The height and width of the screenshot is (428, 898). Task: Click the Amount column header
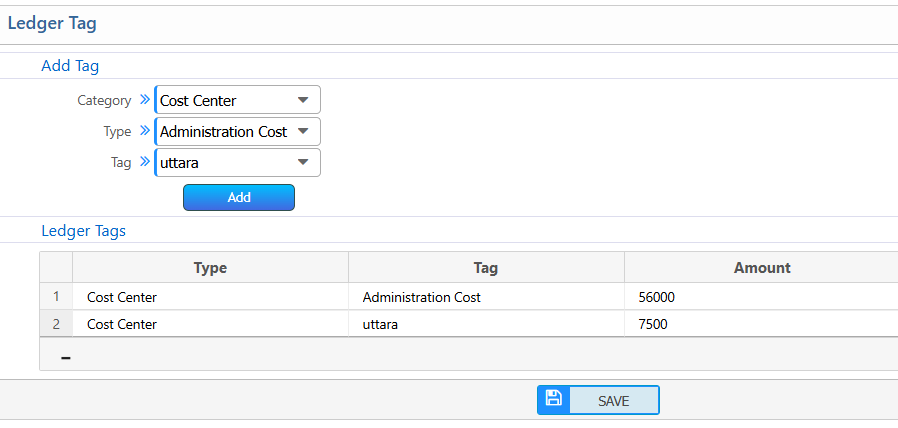(x=761, y=268)
